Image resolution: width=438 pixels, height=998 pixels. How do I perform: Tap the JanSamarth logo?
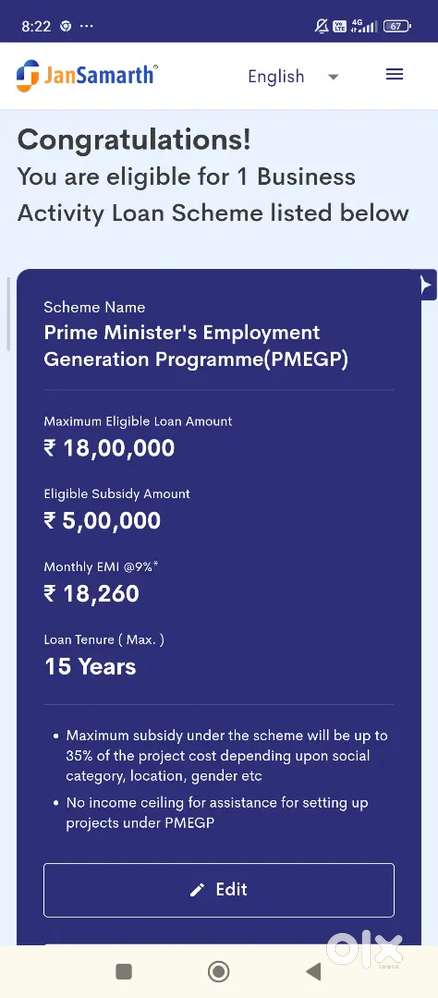click(87, 75)
